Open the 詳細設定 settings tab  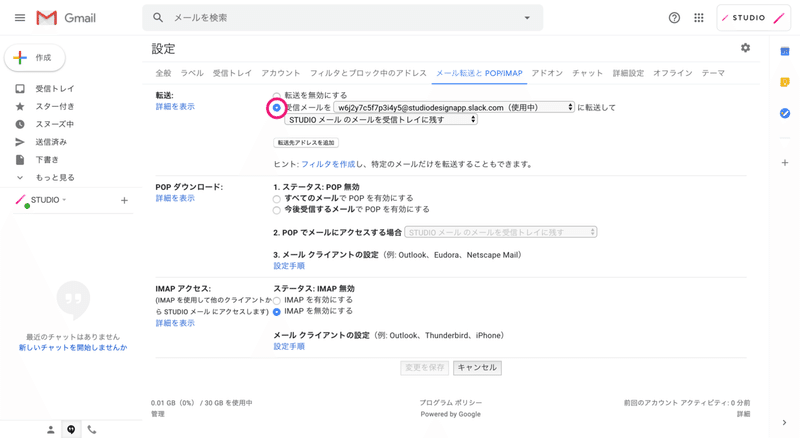(628, 73)
